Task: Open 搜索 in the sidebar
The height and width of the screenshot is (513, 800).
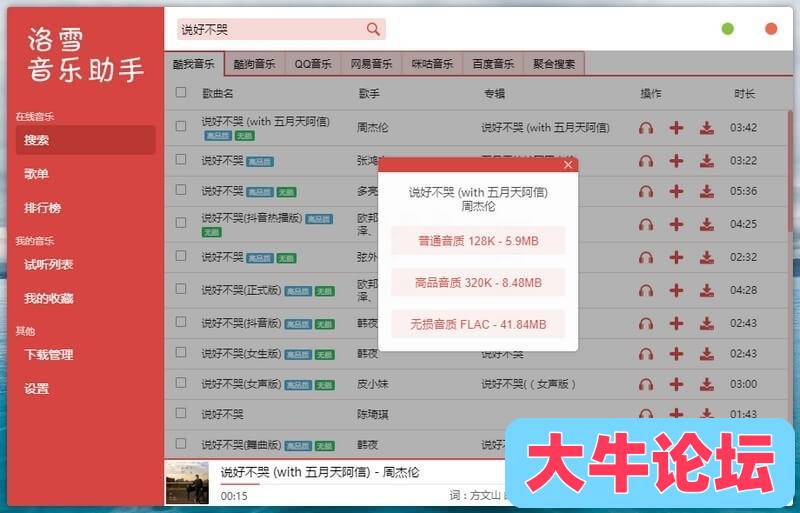Action: [x=85, y=140]
